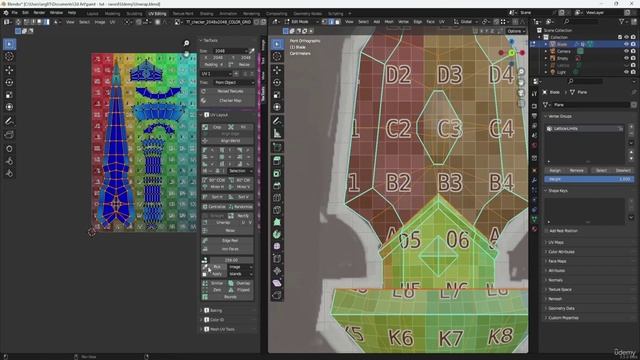
Task: Select the Smooth vertices tool
Action: (x=277, y=247)
